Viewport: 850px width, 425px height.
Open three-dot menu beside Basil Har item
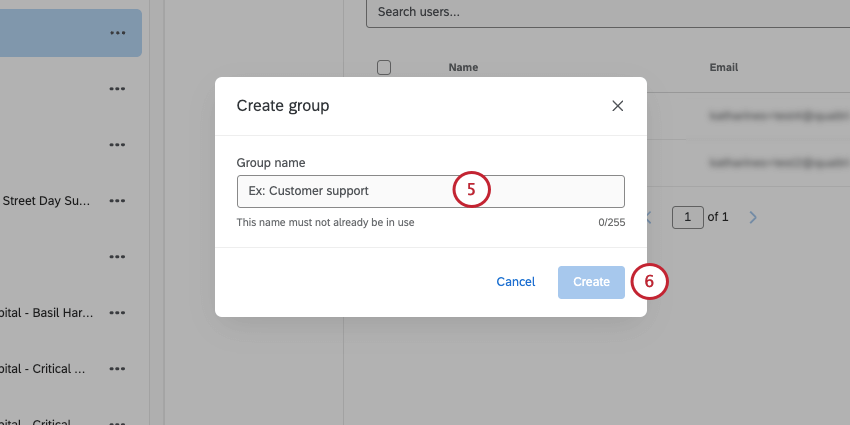coord(118,313)
